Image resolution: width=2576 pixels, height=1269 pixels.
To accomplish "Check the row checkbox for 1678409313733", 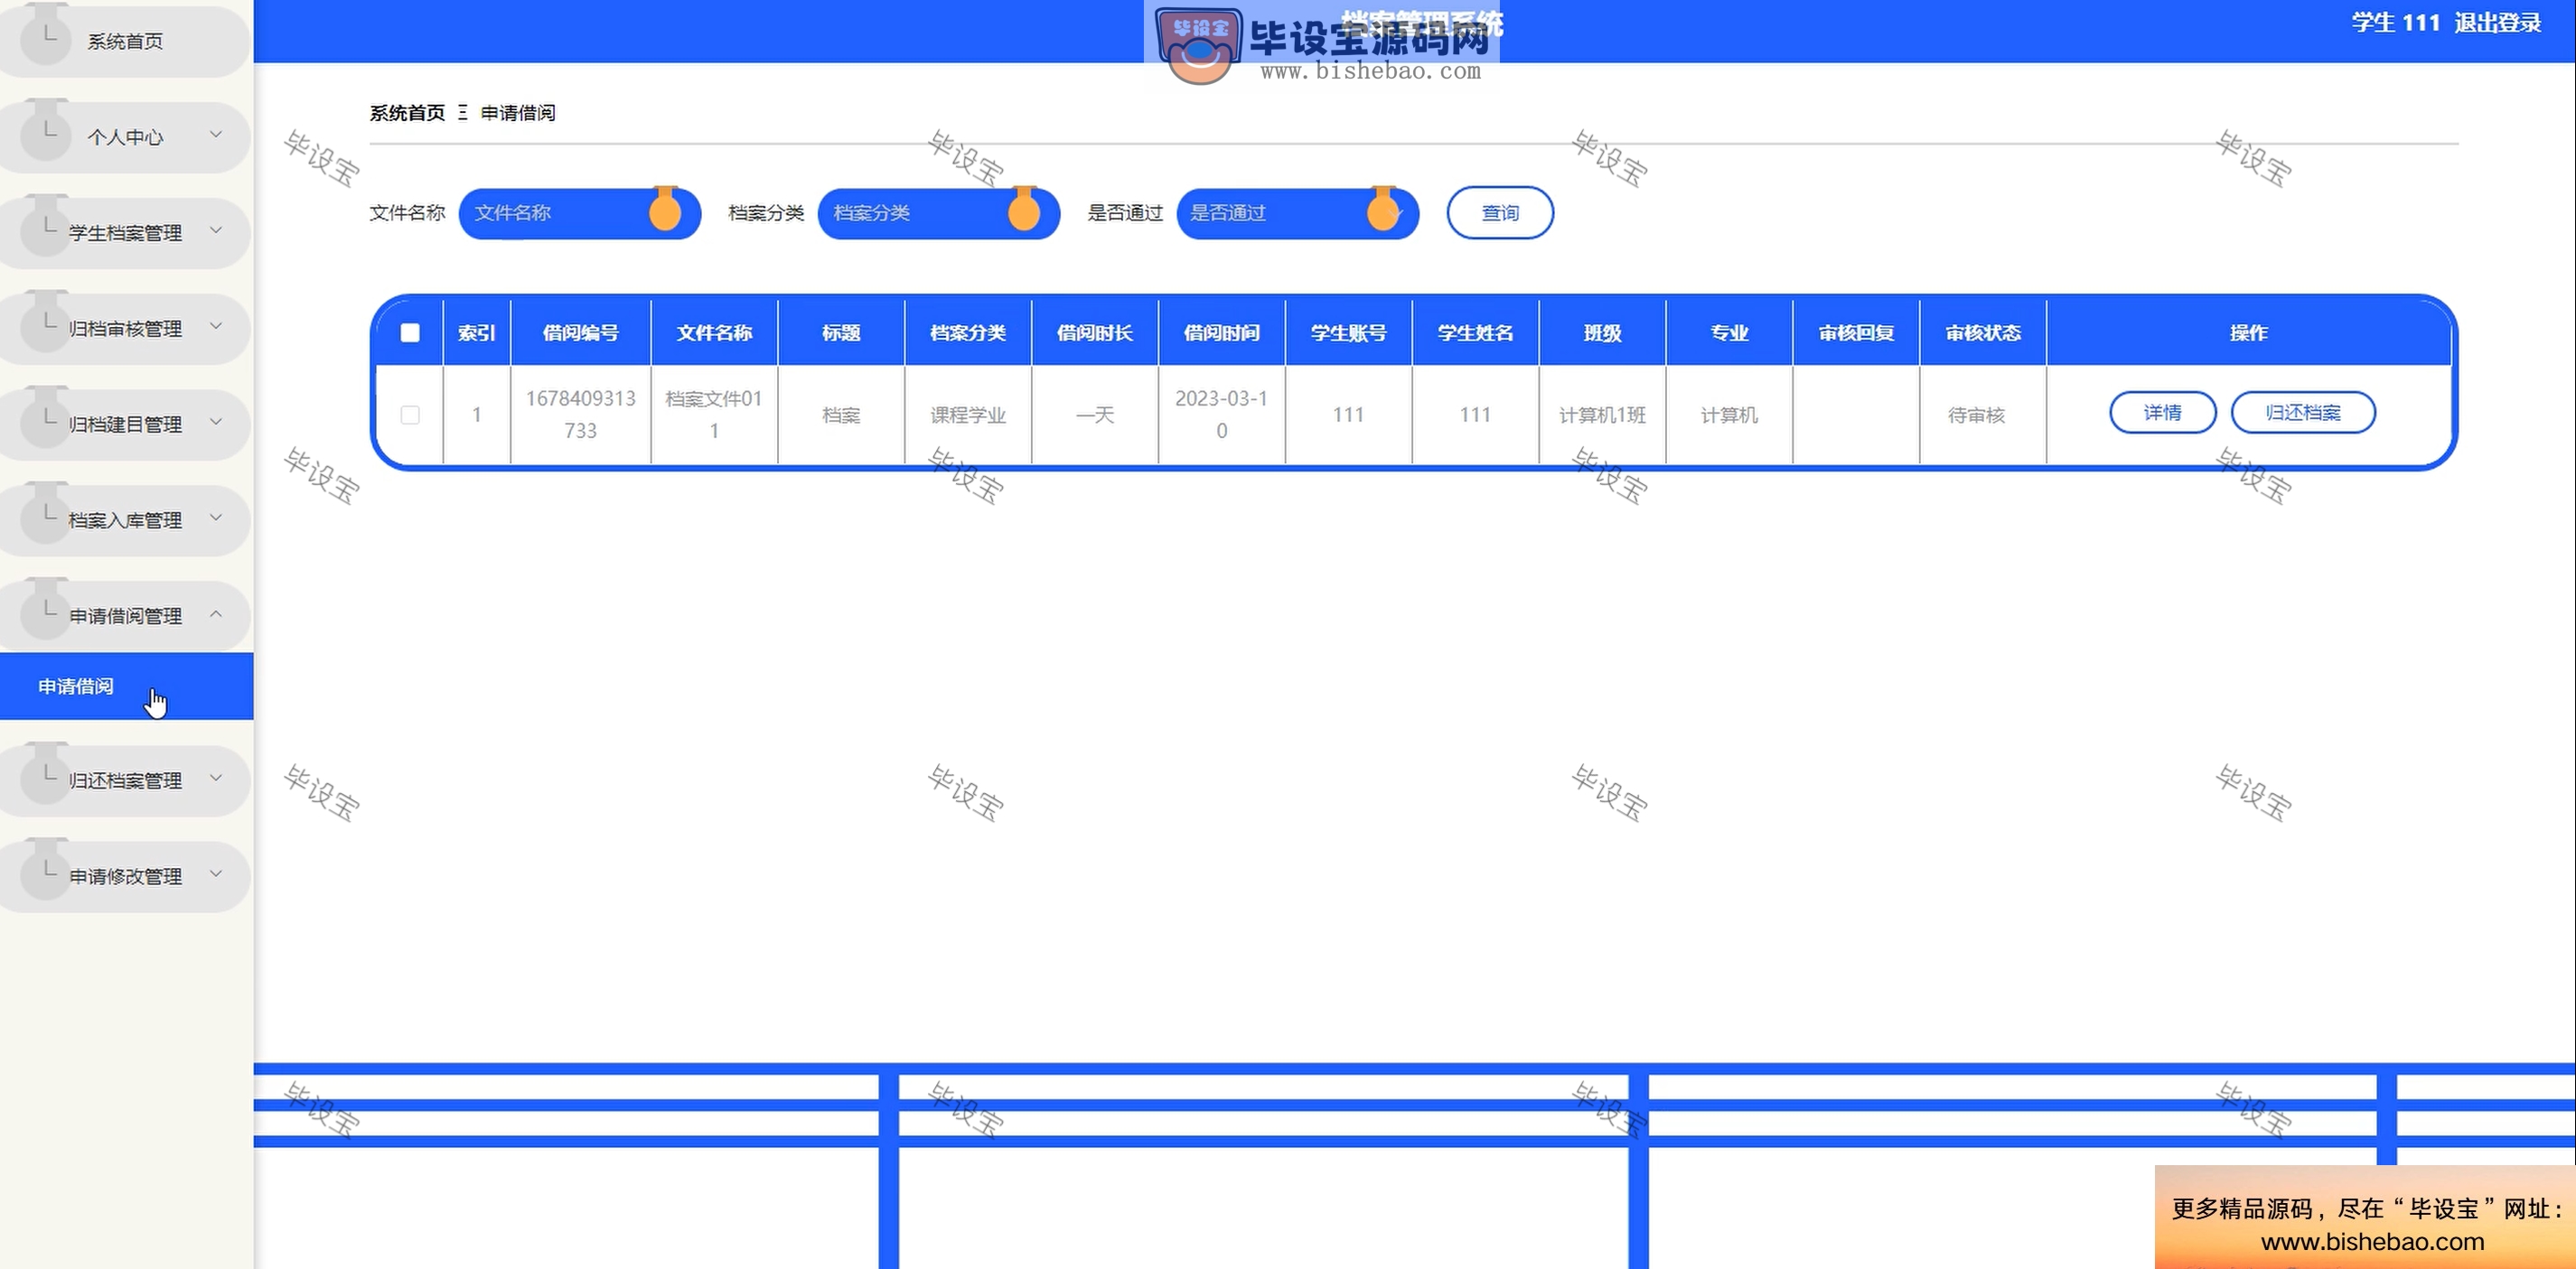I will point(410,415).
